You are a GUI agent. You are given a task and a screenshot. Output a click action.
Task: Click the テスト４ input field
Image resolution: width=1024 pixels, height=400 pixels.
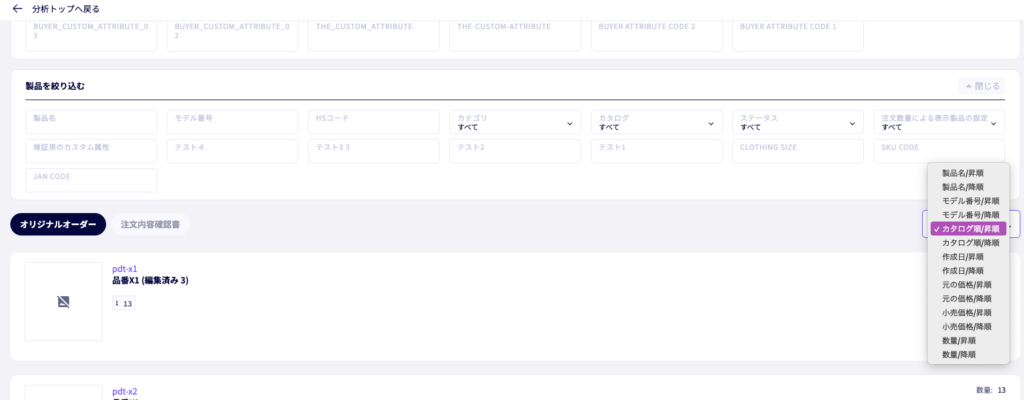tap(232, 151)
